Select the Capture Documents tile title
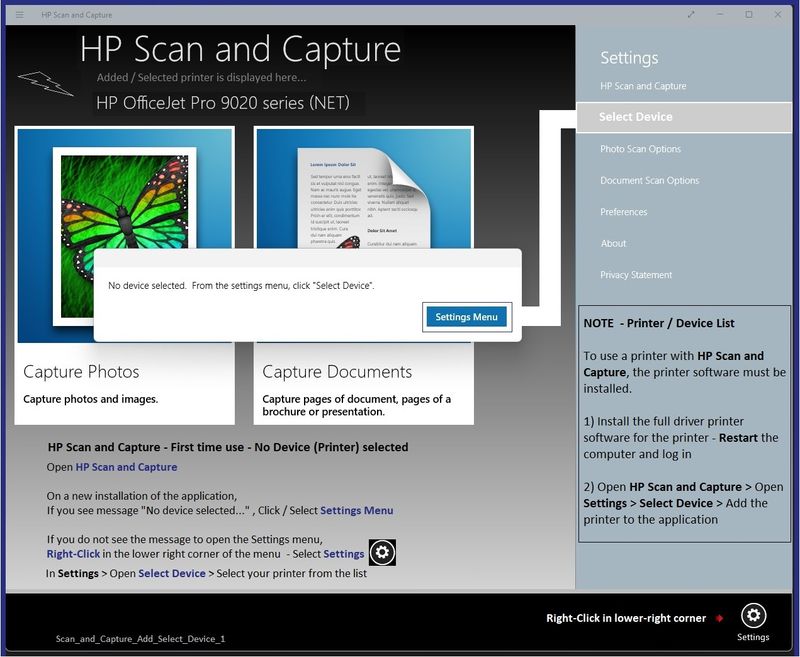Image resolution: width=800 pixels, height=657 pixels. tap(337, 372)
